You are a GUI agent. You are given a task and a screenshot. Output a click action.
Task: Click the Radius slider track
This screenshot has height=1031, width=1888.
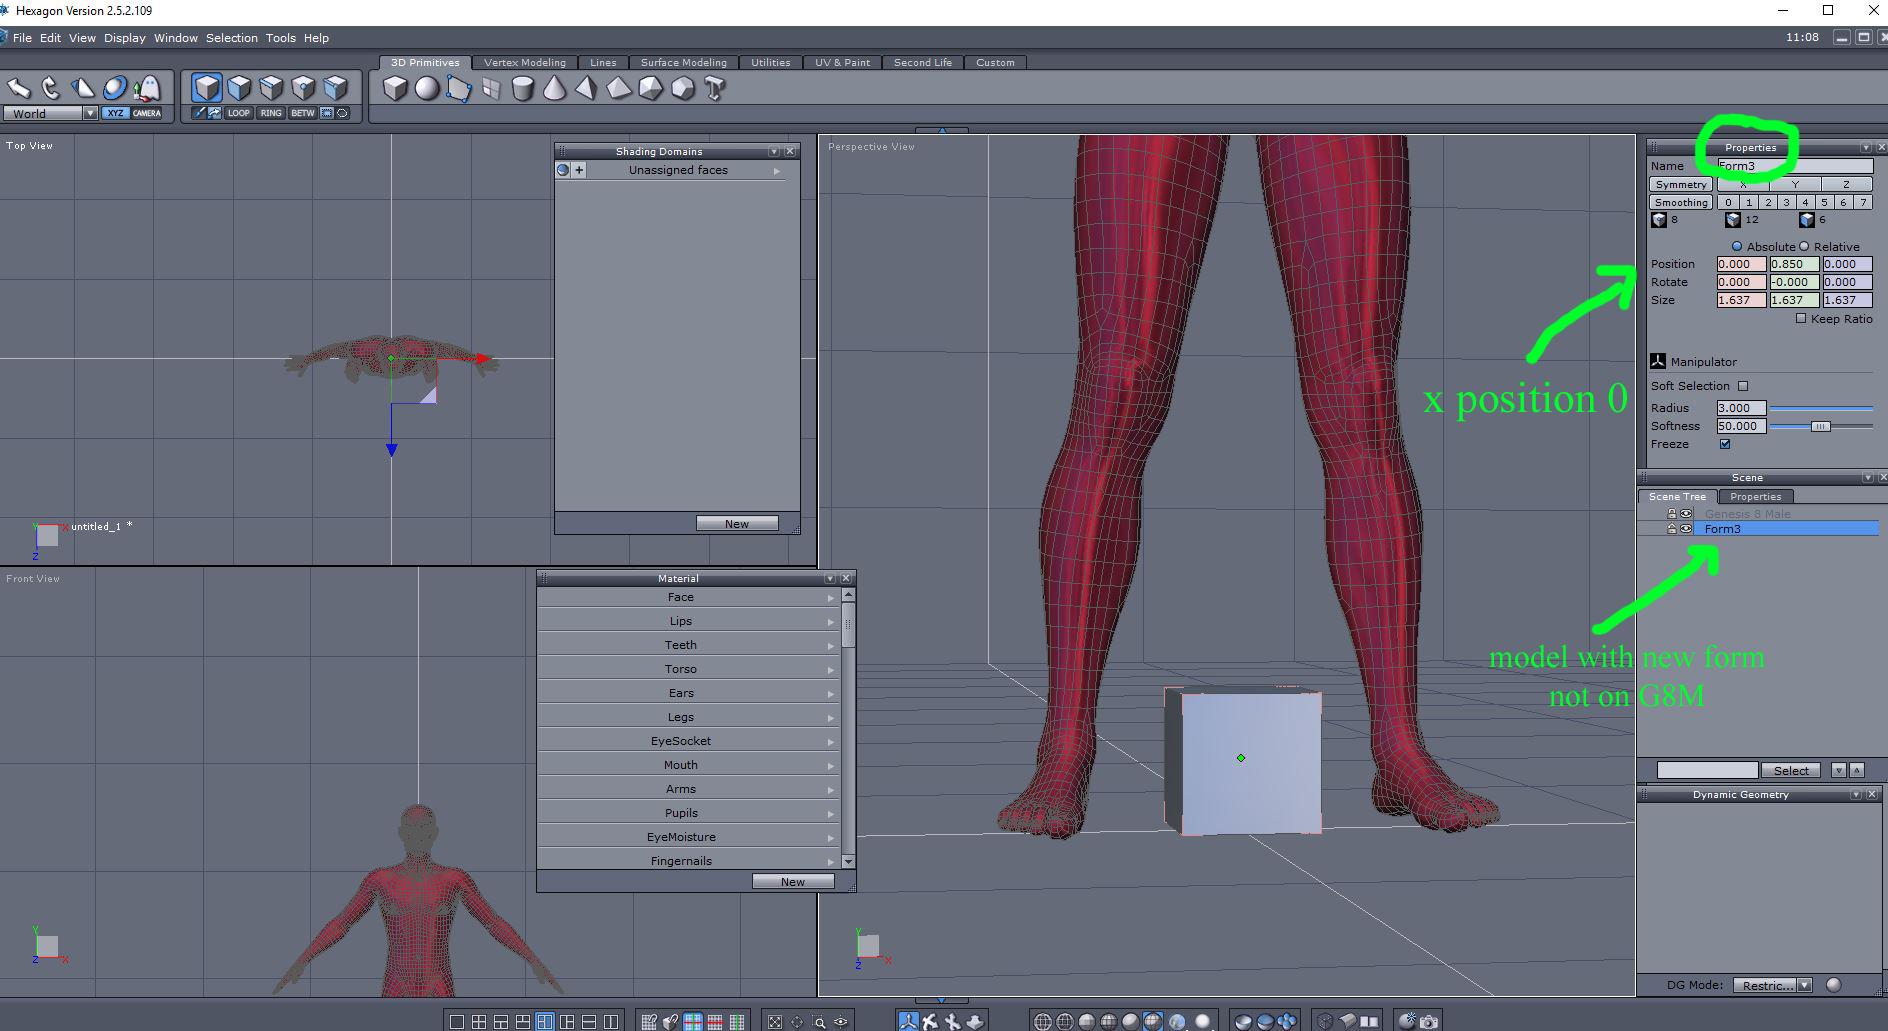click(1821, 408)
